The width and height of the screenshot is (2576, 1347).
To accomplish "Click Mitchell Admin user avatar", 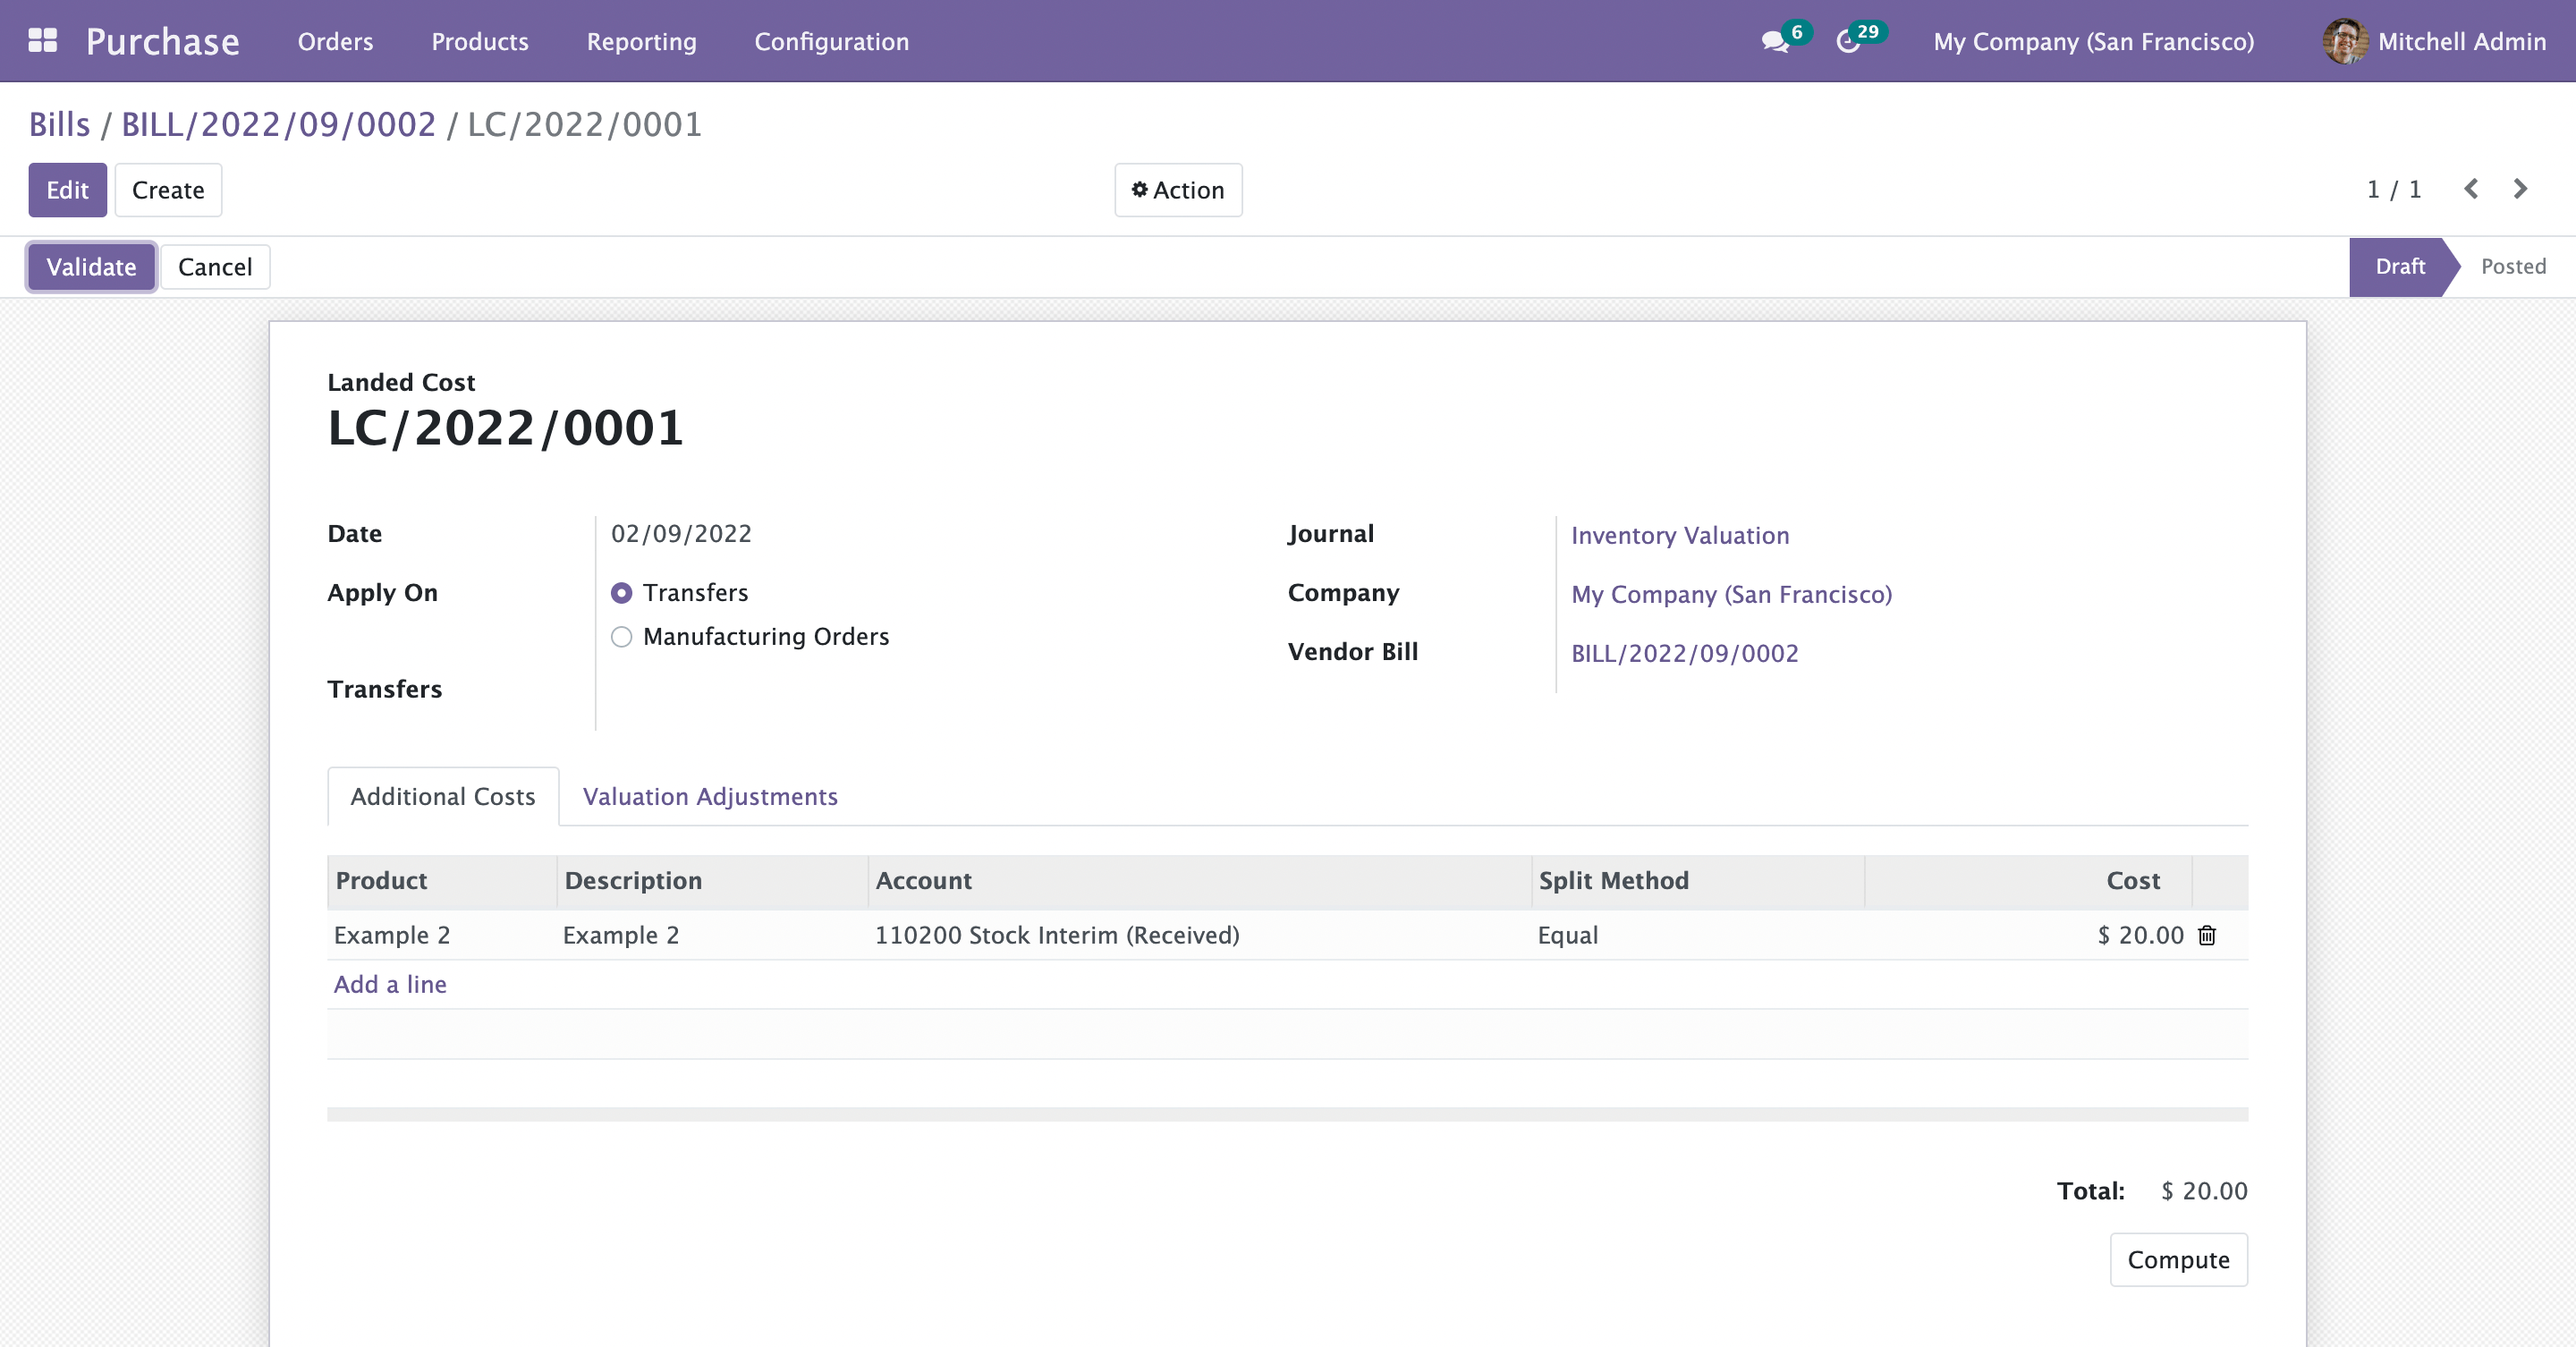I will 2344,41.
